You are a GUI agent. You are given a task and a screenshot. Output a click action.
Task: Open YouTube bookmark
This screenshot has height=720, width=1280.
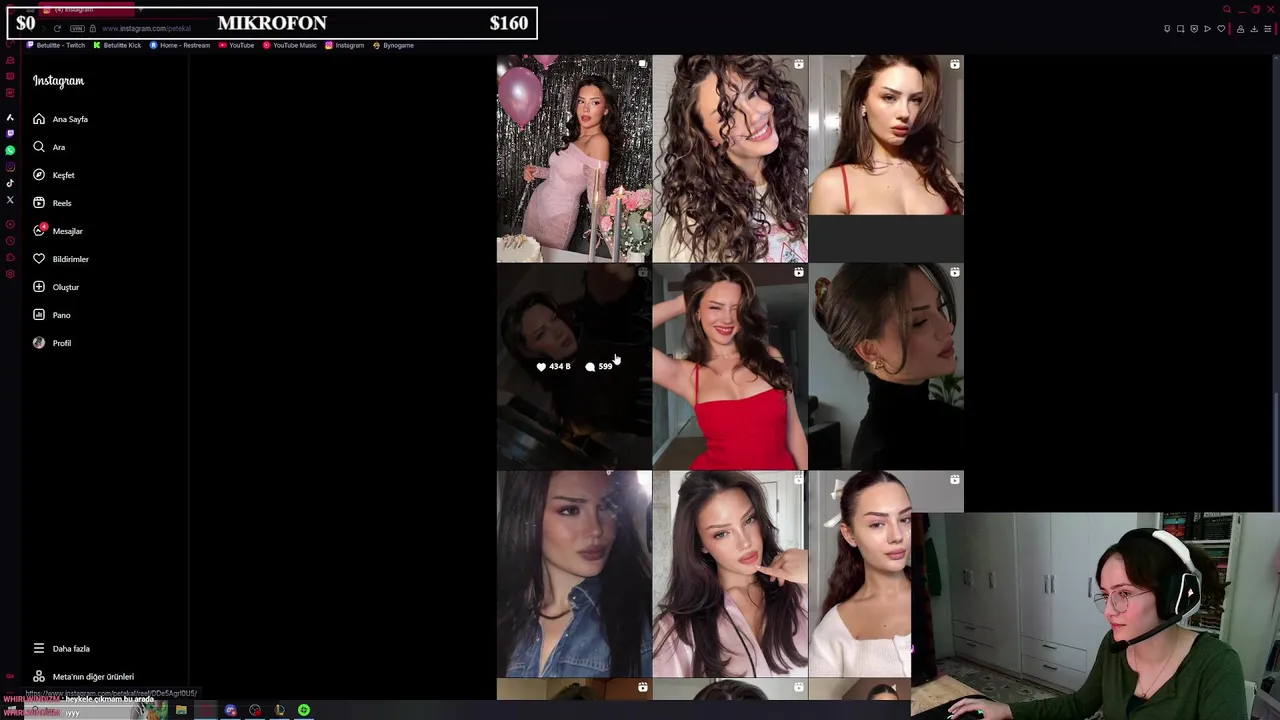click(x=236, y=45)
